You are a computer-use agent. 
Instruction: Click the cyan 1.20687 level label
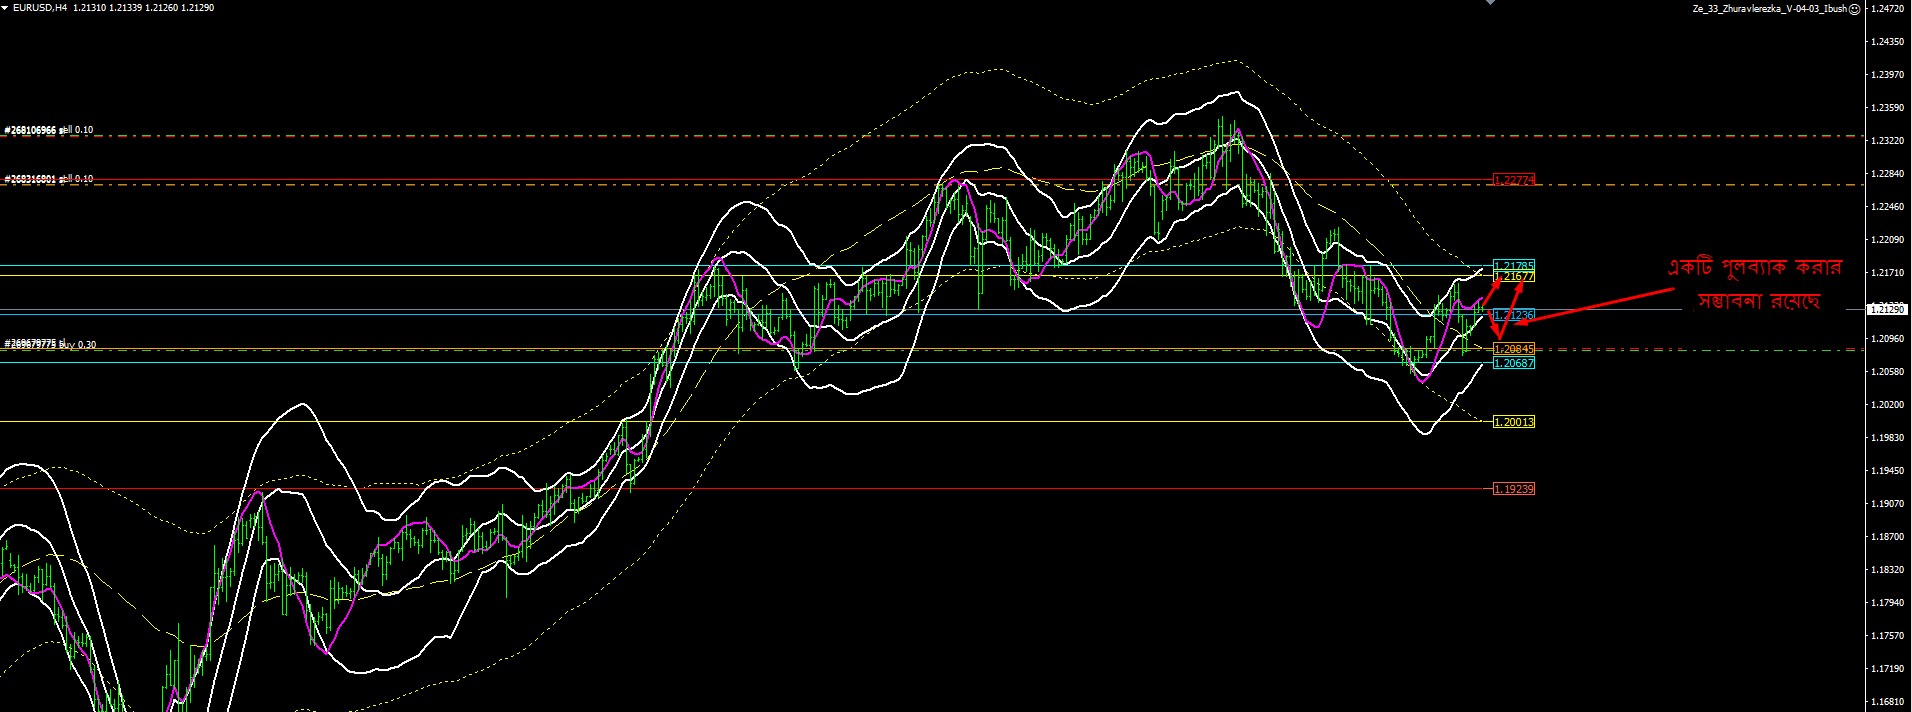point(1514,363)
